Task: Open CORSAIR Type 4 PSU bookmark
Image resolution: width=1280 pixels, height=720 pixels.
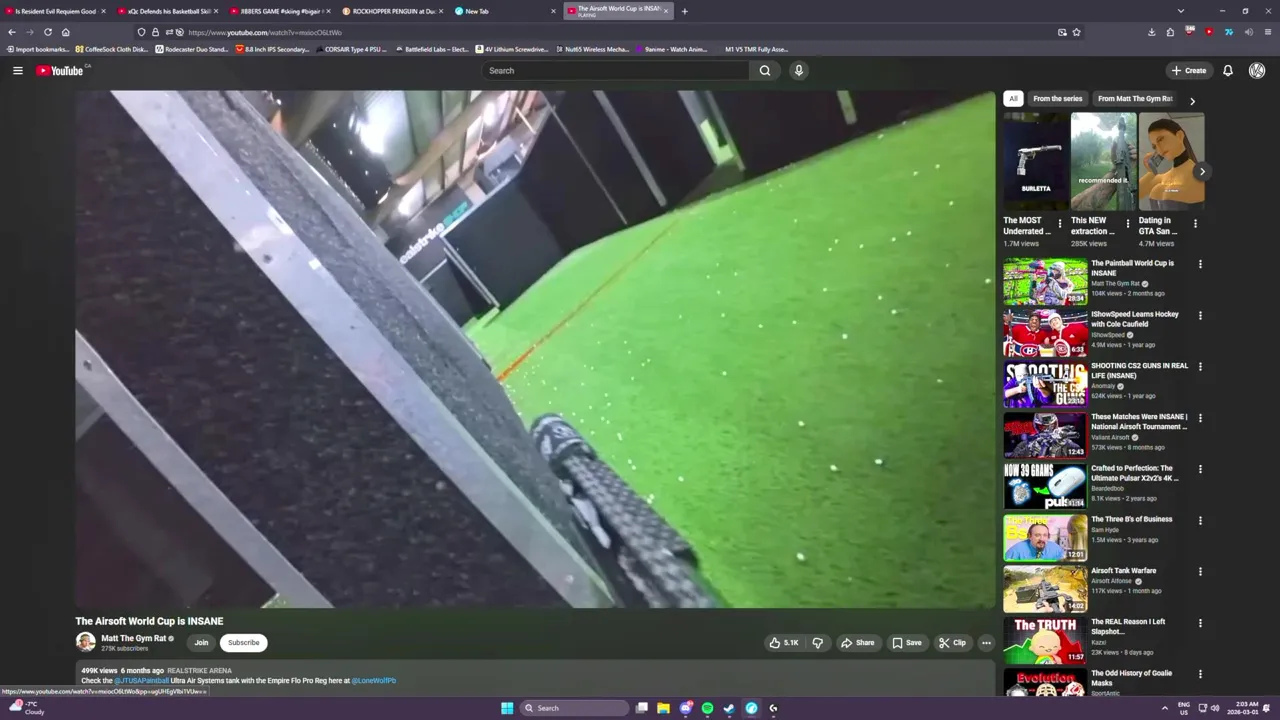Action: pyautogui.click(x=349, y=49)
